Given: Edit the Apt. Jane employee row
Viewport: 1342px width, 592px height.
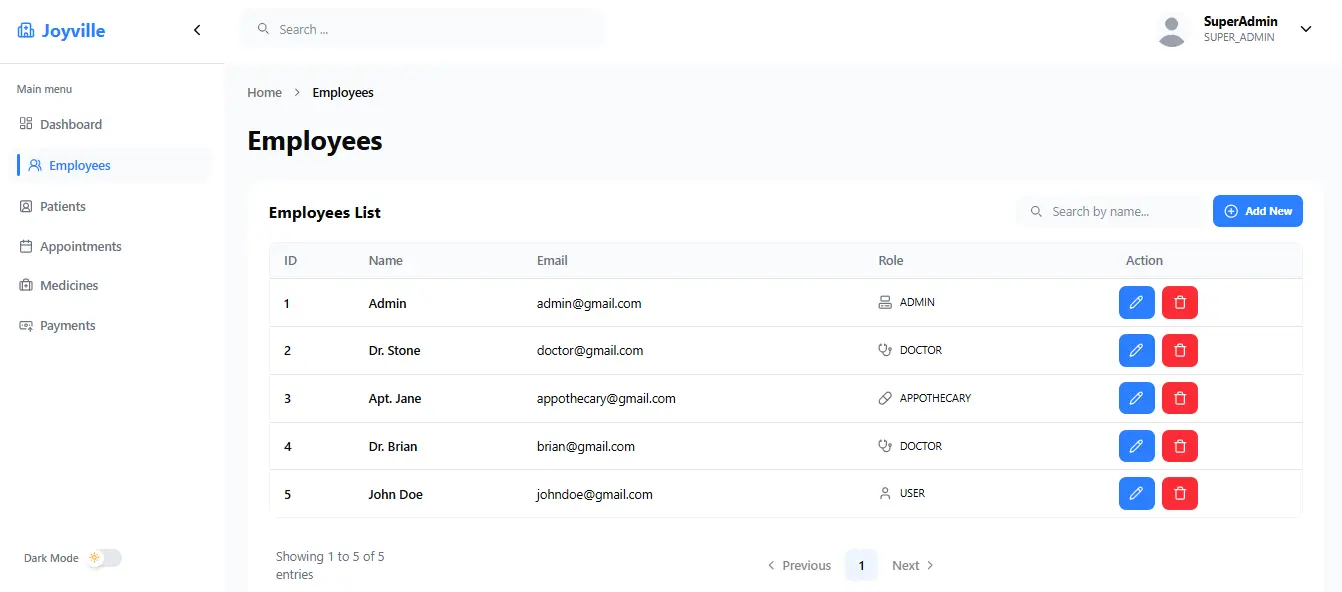Looking at the screenshot, I should [1136, 398].
